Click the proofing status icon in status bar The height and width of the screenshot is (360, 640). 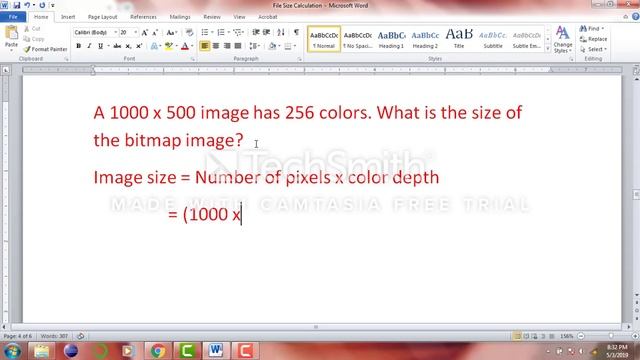point(81,336)
